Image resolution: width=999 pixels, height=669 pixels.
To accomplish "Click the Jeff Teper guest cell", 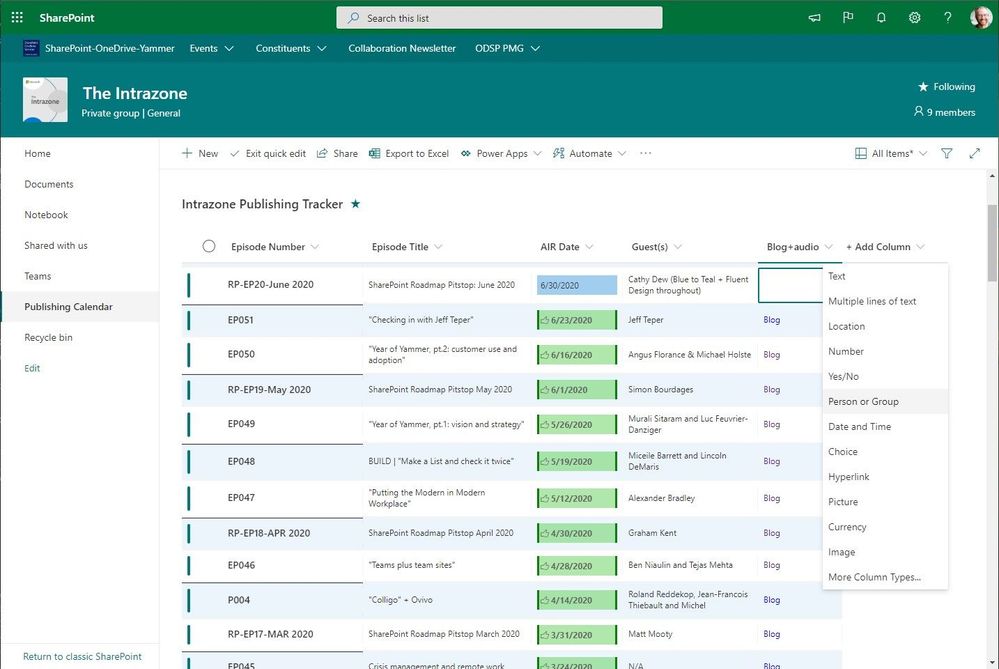I will pyautogui.click(x=645, y=320).
